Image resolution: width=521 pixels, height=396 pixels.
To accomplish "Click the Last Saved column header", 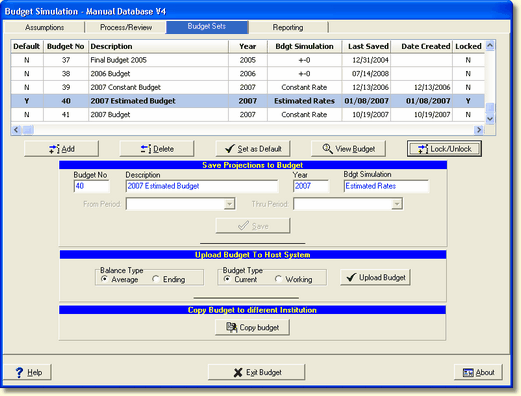I will [366, 46].
